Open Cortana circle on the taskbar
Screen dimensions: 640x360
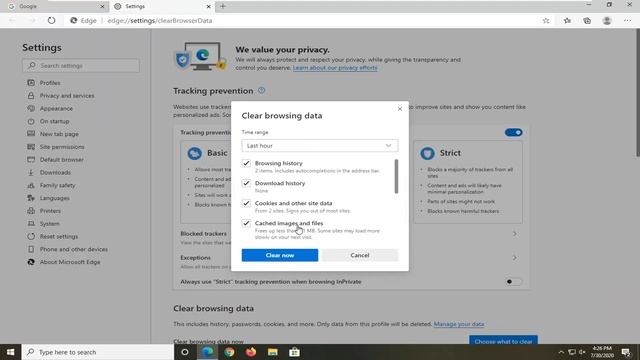coord(185,352)
